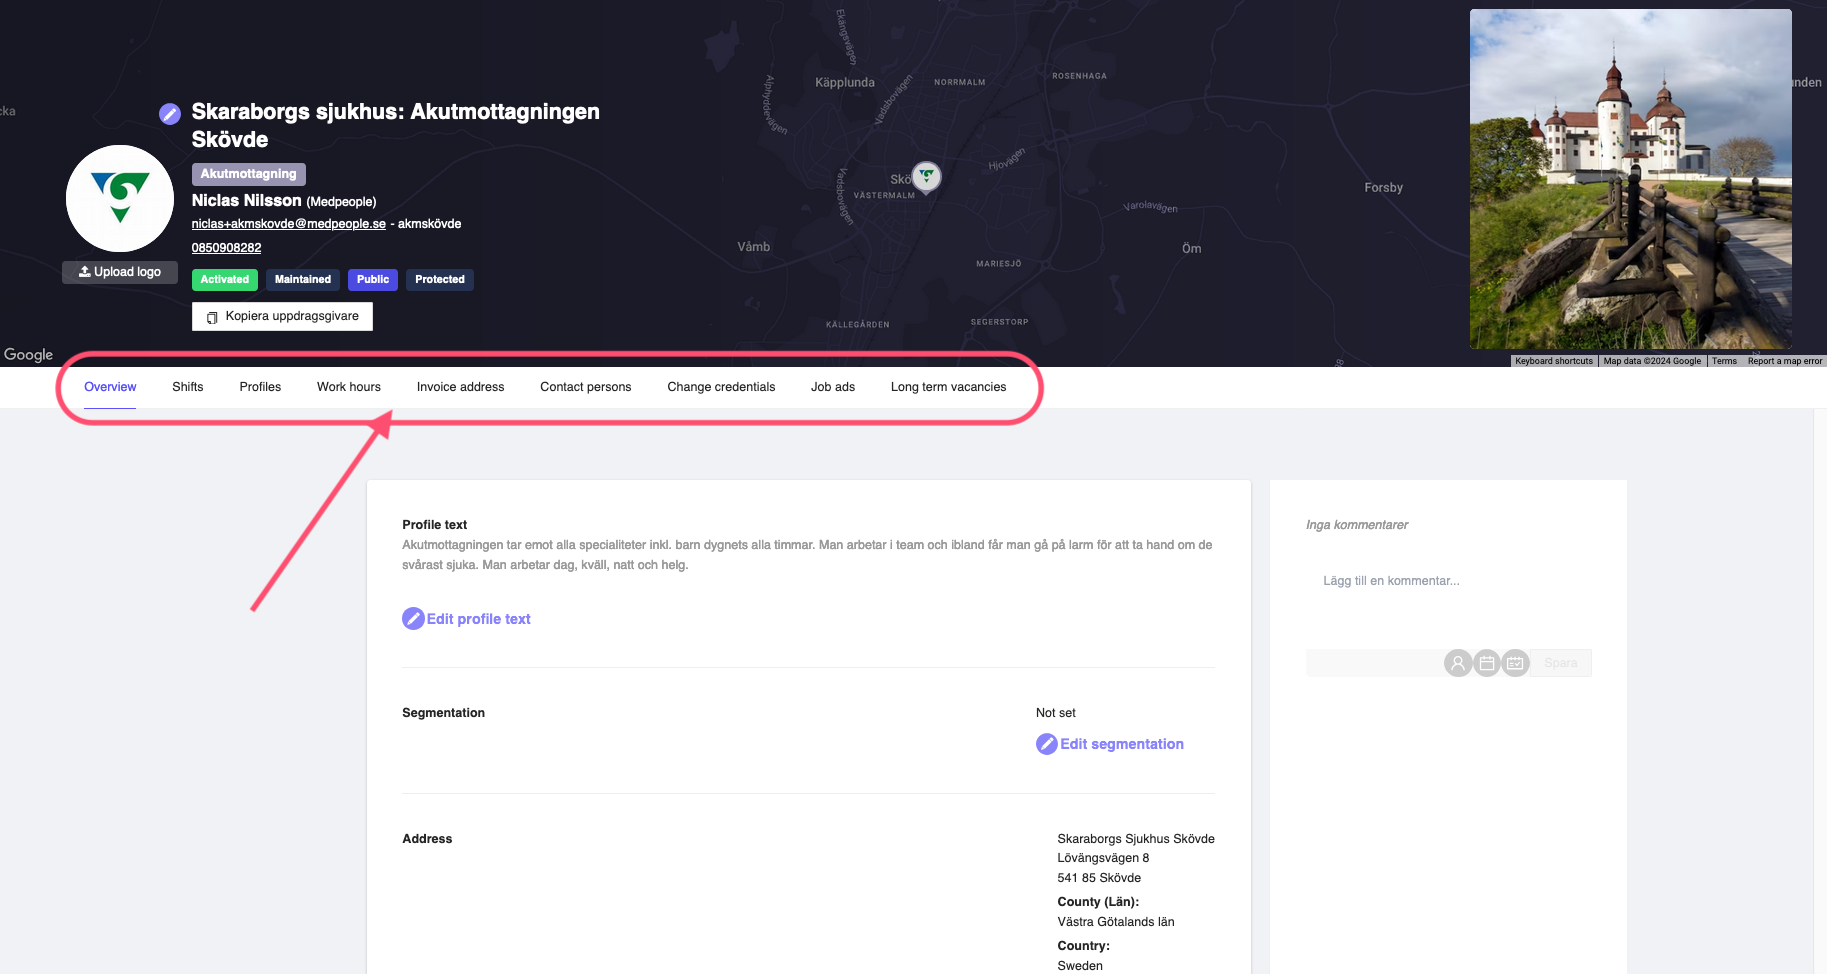The image size is (1827, 974).
Task: Toggle the Public status badge
Action: 372,280
